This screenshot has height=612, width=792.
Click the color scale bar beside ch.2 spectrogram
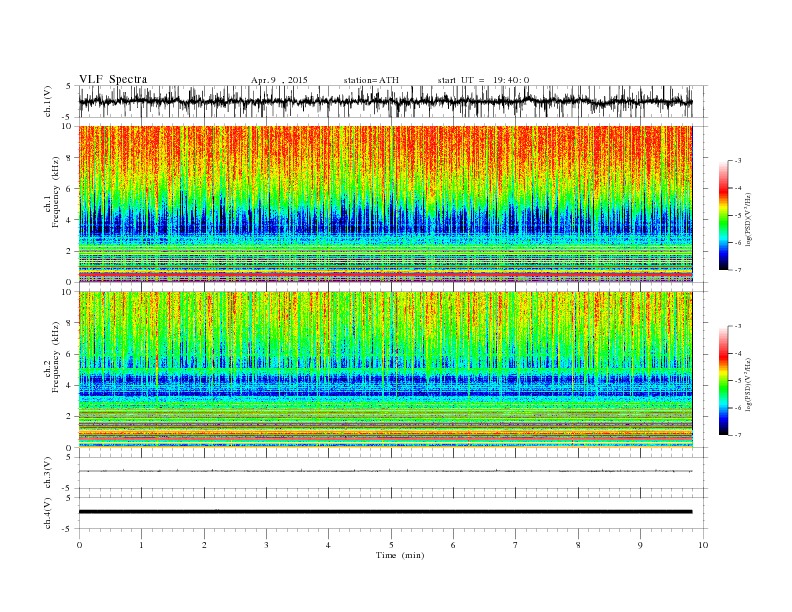click(724, 381)
